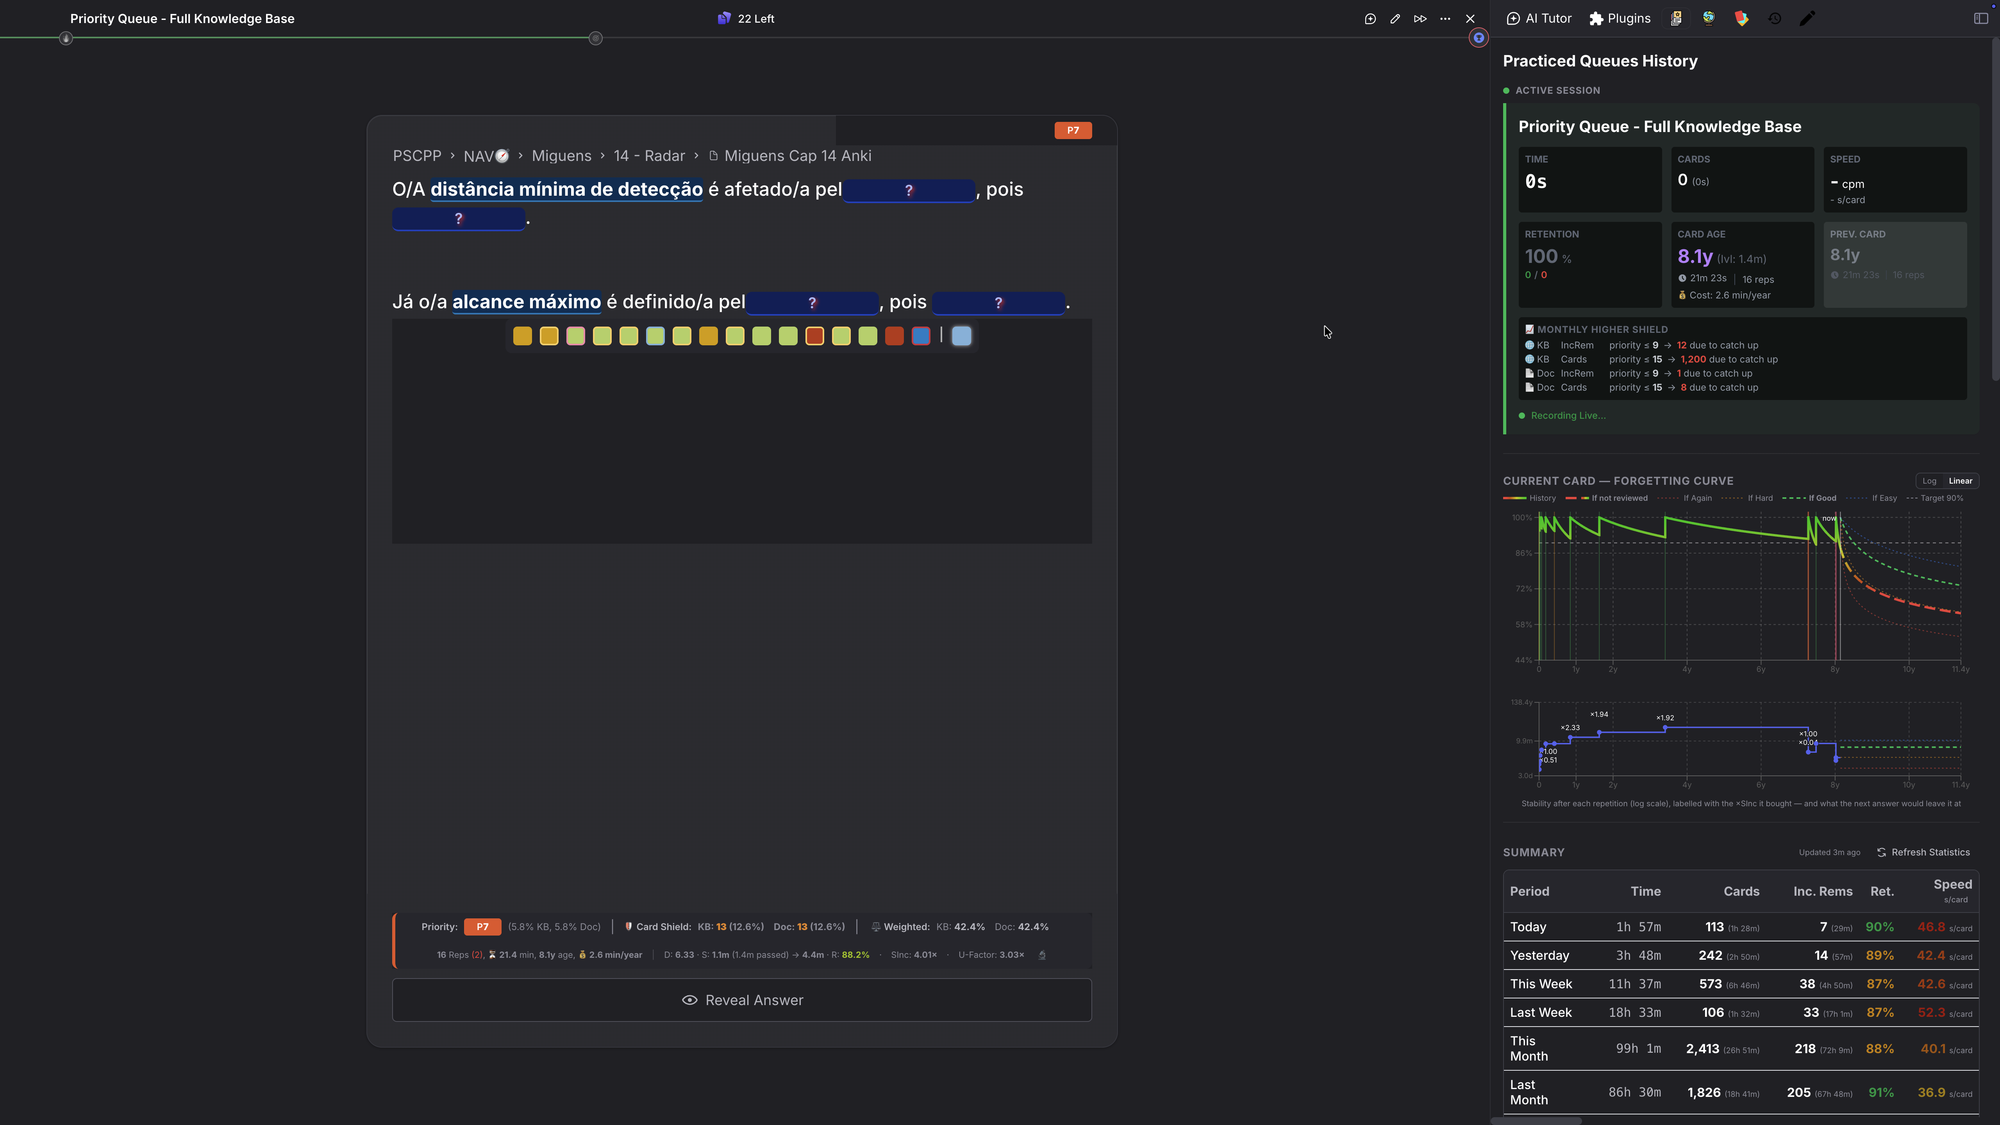Click the 'alcance máximo' highlighted term

[527, 302]
